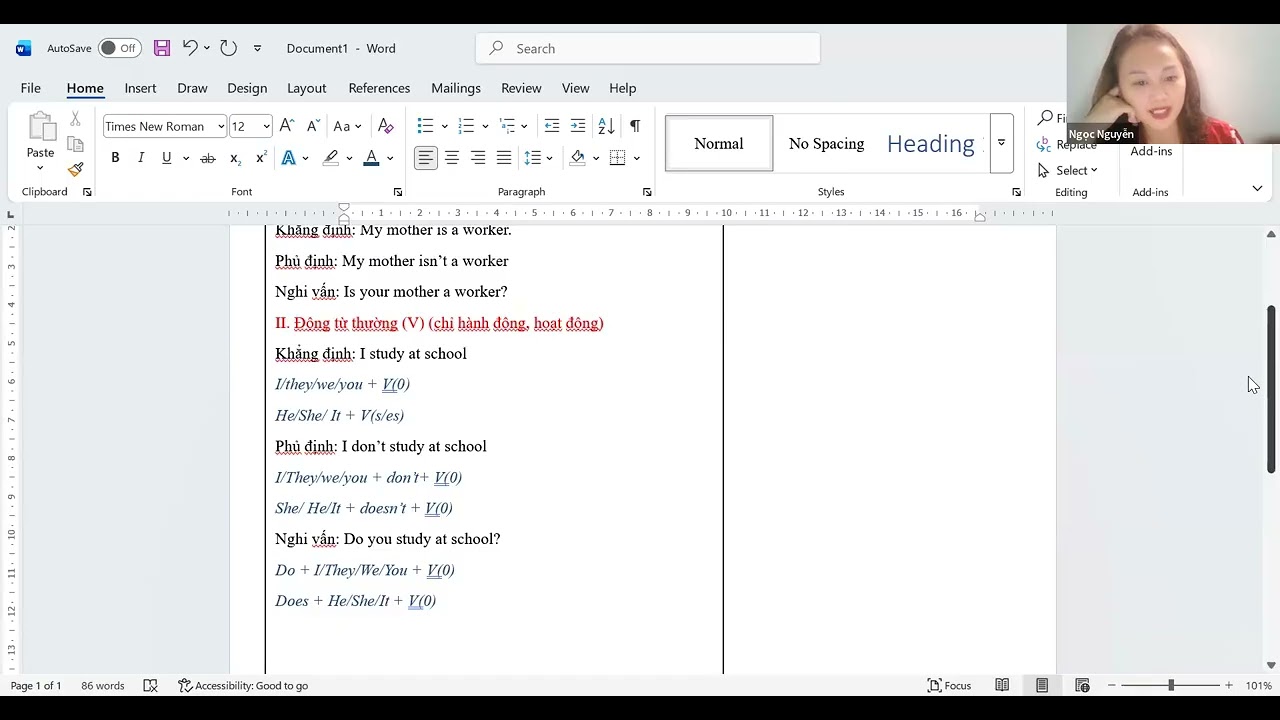The width and height of the screenshot is (1280, 720).
Task: Open the spelling proofing icon in status bar
Action: pos(150,685)
